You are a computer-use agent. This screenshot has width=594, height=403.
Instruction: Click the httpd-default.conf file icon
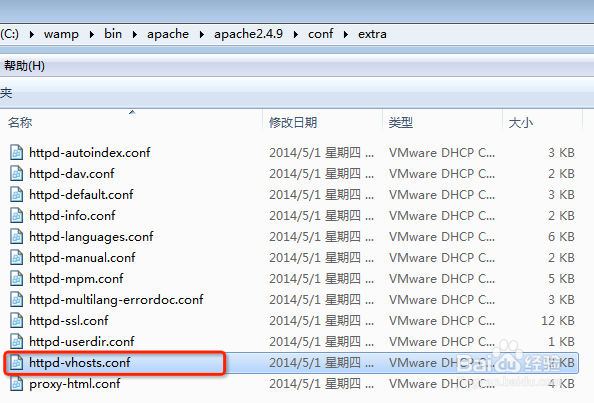[16, 195]
